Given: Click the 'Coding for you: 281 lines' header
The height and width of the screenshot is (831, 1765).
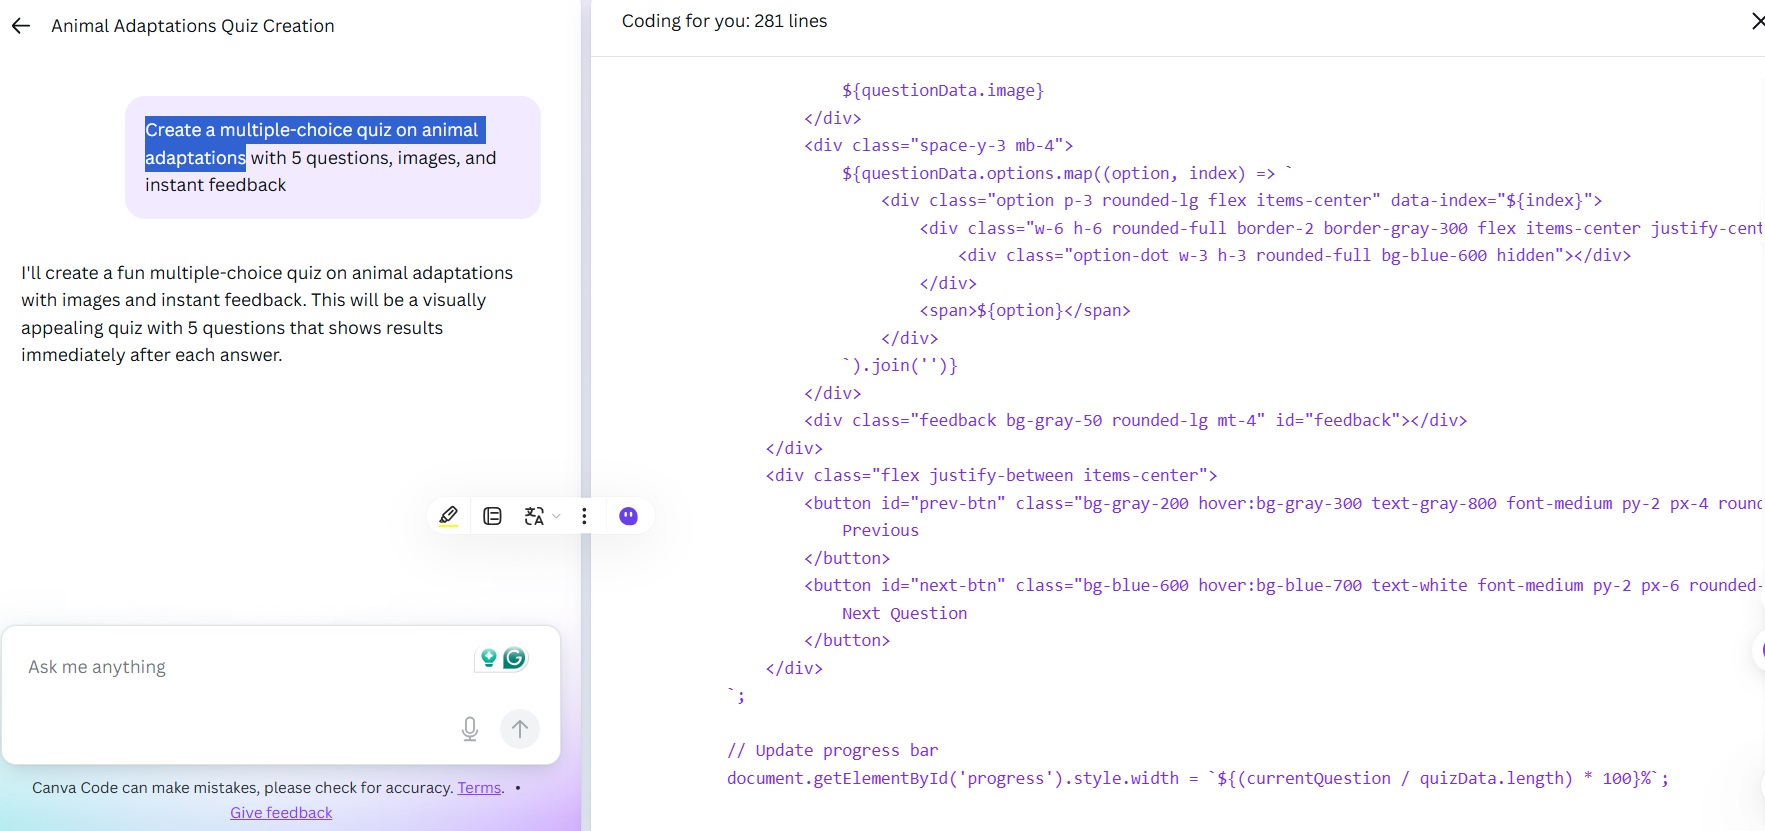Looking at the screenshot, I should [x=724, y=21].
